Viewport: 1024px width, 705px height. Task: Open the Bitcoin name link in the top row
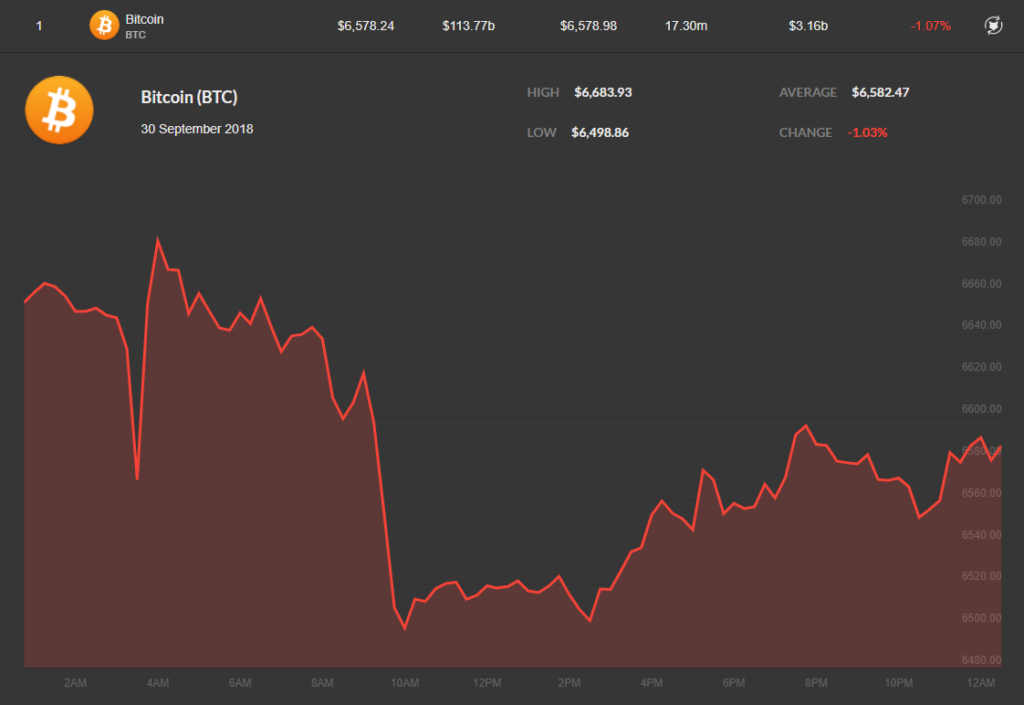coord(145,19)
